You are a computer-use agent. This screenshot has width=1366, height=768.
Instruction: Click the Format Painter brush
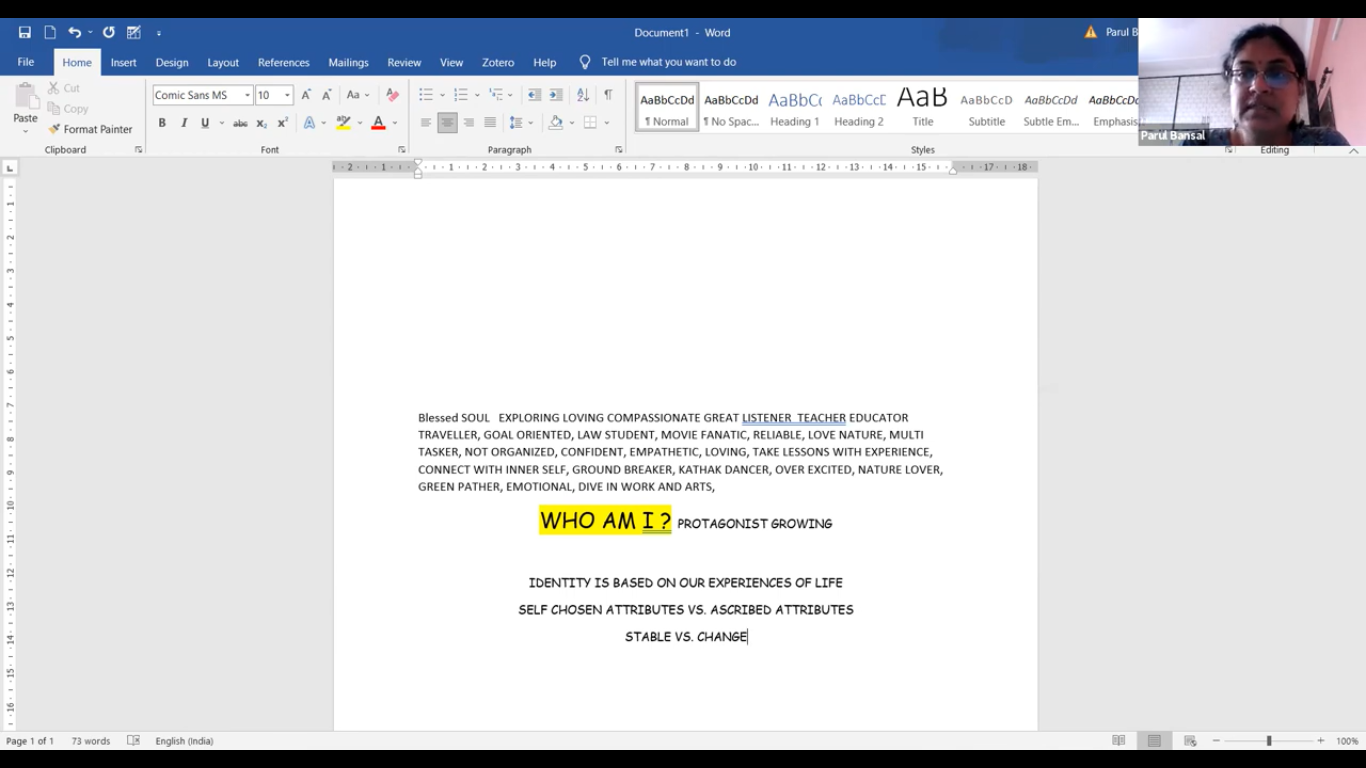90,129
